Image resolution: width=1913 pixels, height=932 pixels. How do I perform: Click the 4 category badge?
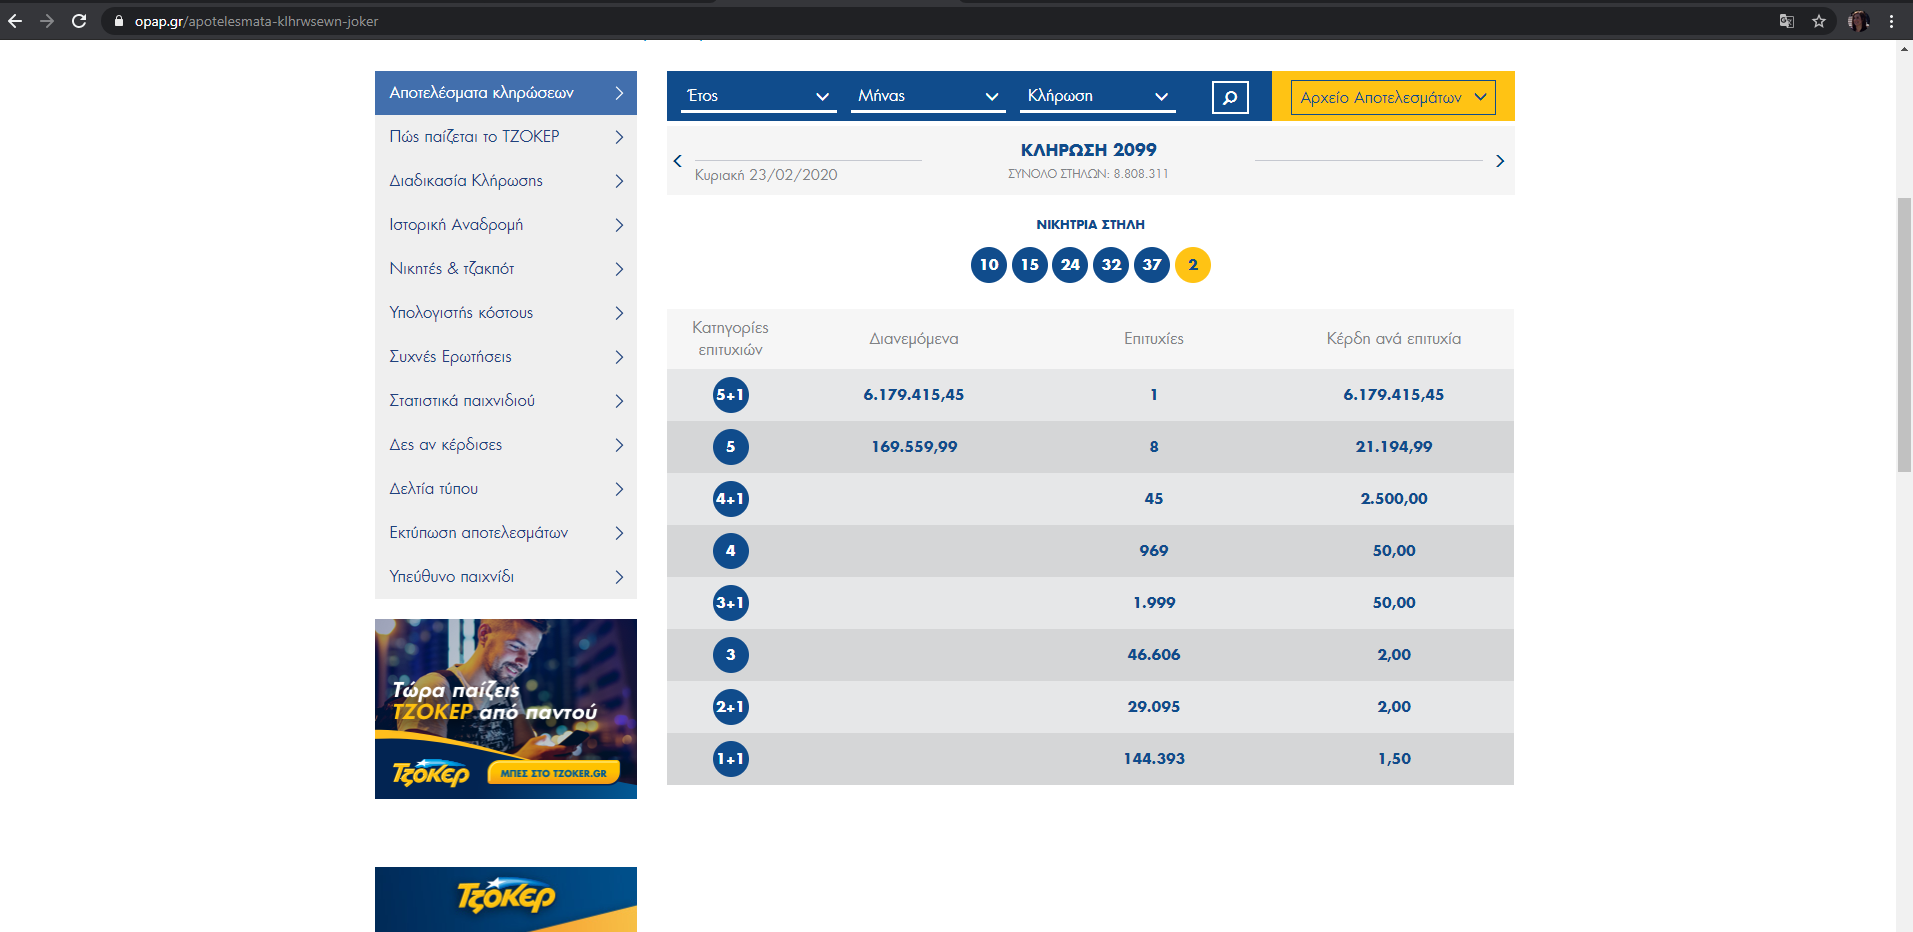[x=731, y=551]
